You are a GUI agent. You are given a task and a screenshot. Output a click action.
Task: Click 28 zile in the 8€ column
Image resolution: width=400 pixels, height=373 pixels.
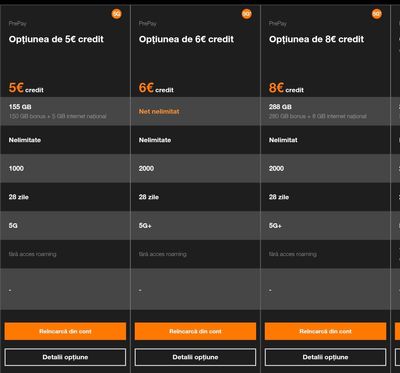[279, 197]
